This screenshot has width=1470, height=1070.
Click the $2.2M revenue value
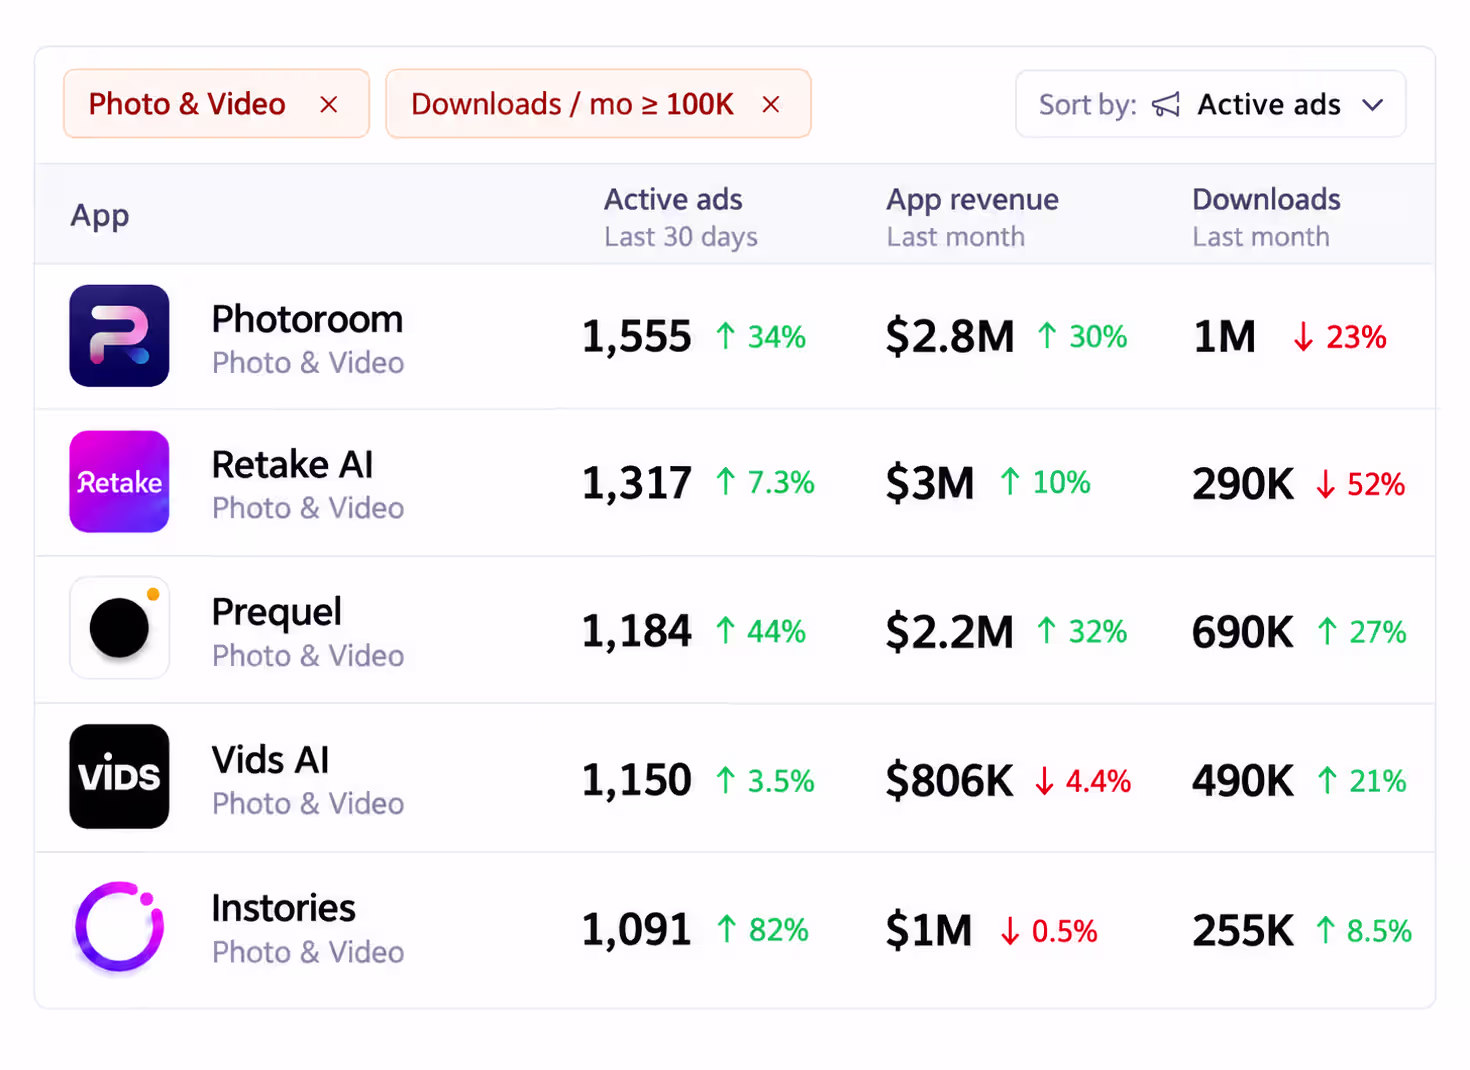point(950,632)
